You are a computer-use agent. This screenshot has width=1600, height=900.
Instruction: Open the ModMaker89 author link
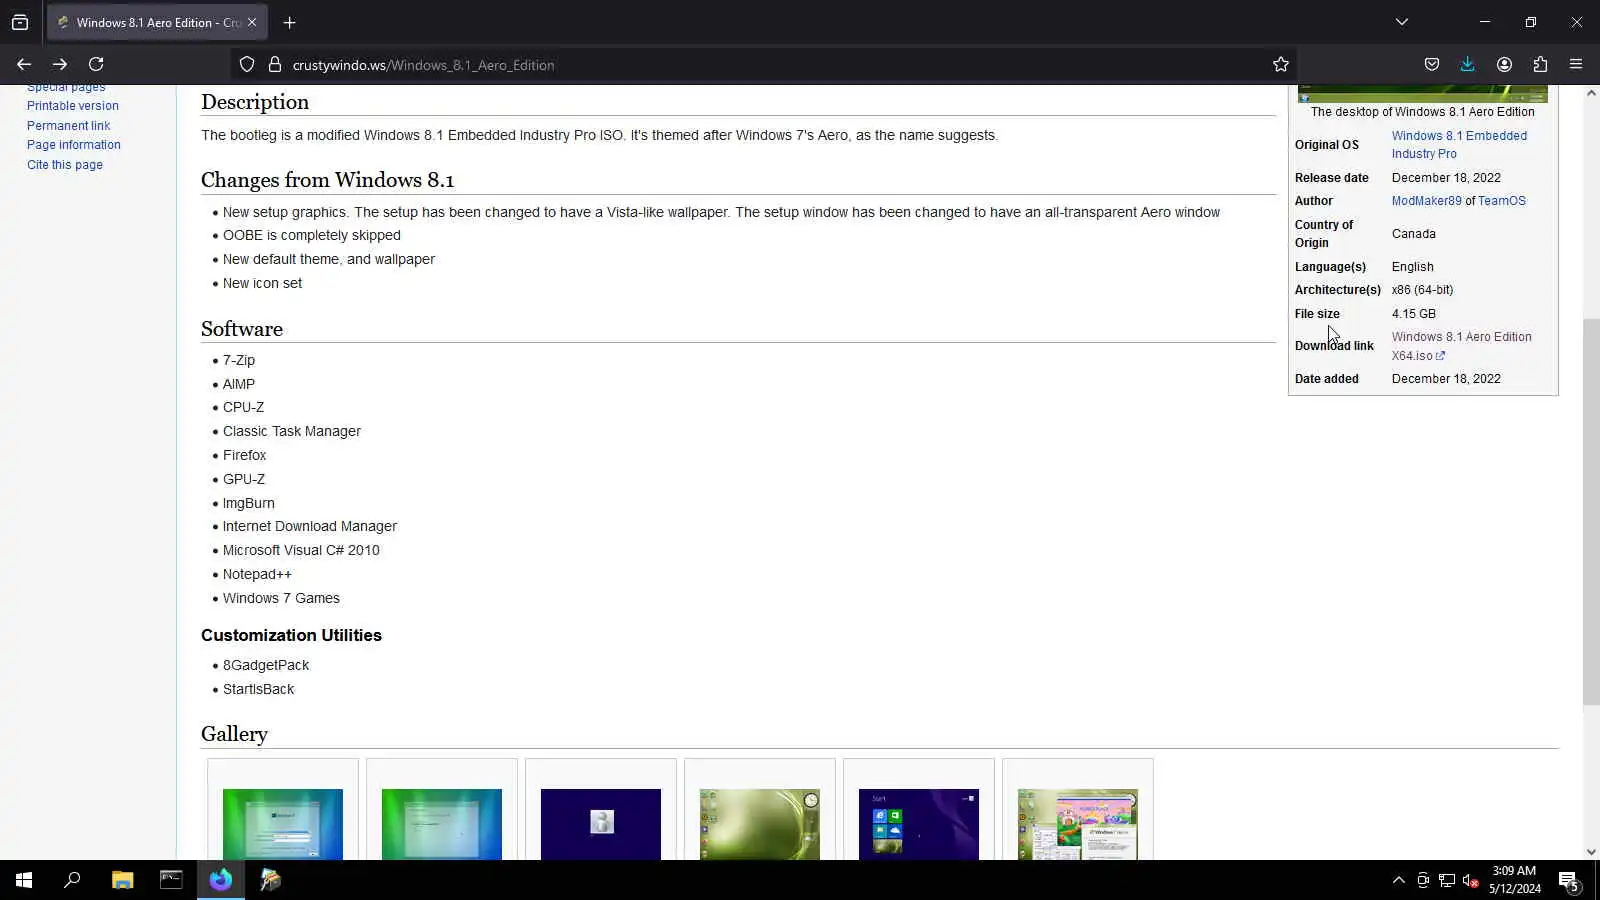(x=1426, y=201)
